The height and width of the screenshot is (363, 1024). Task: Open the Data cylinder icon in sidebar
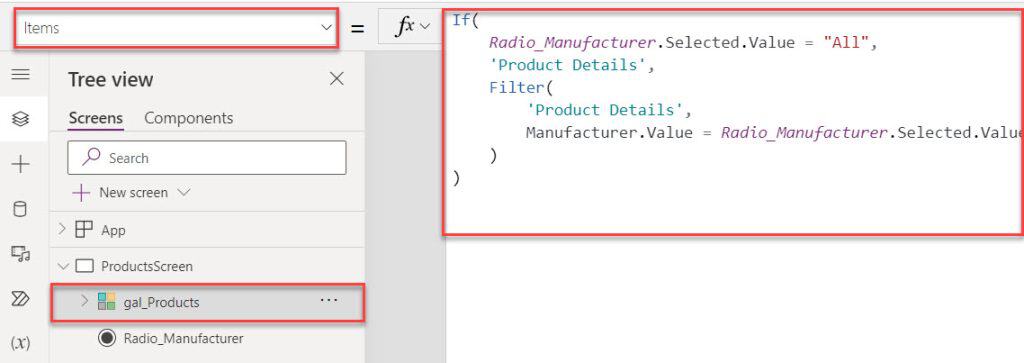coord(21,210)
